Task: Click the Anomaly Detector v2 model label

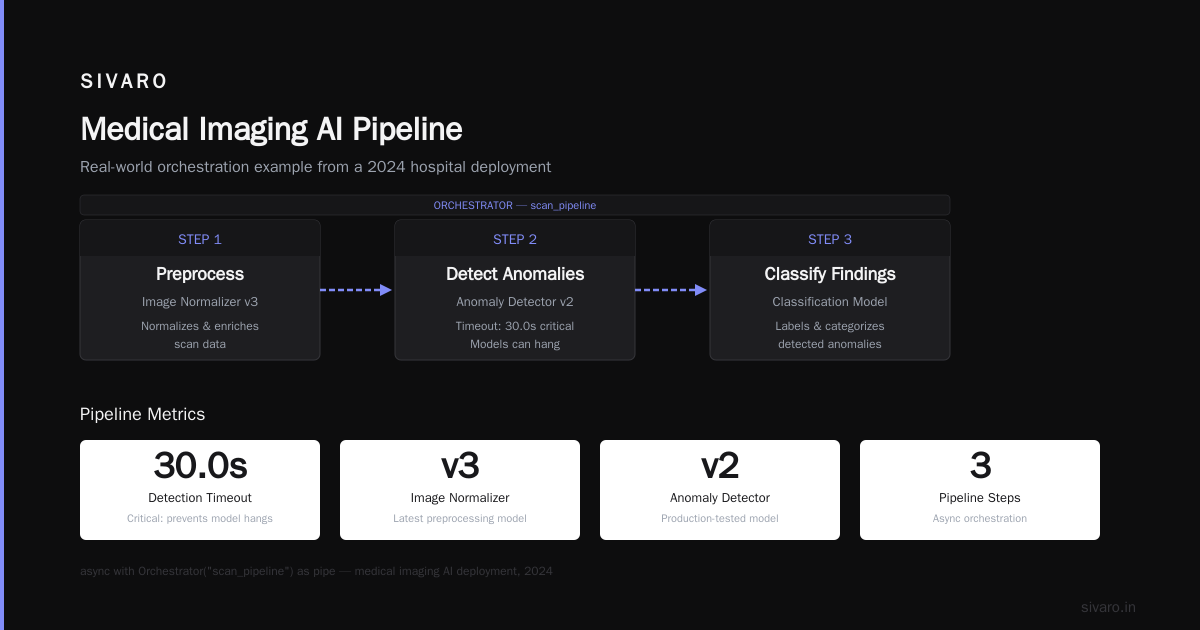Action: pos(515,301)
